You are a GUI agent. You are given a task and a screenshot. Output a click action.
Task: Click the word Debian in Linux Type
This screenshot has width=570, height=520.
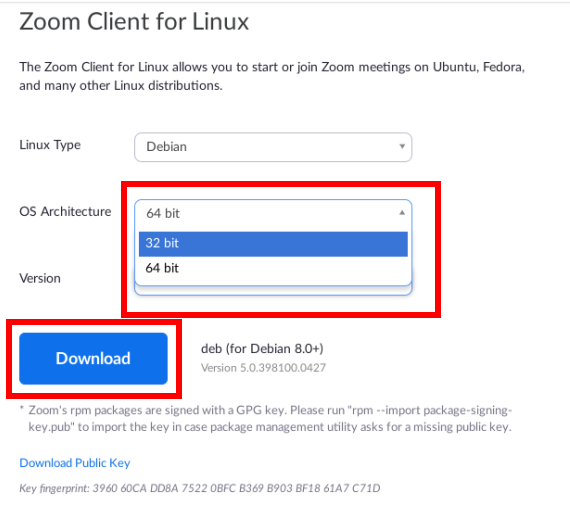166,147
